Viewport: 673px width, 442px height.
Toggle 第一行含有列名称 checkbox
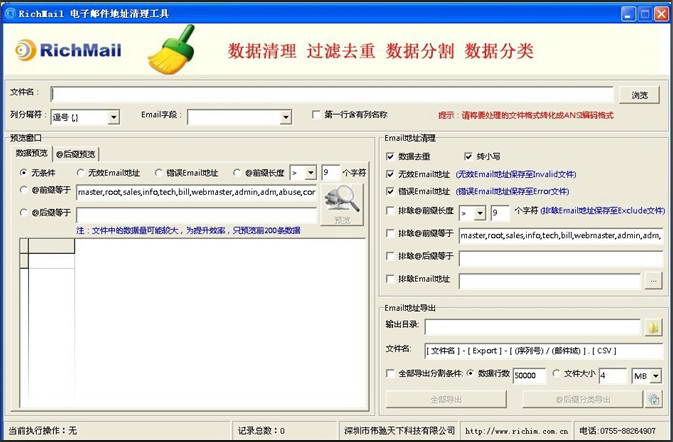tap(316, 115)
